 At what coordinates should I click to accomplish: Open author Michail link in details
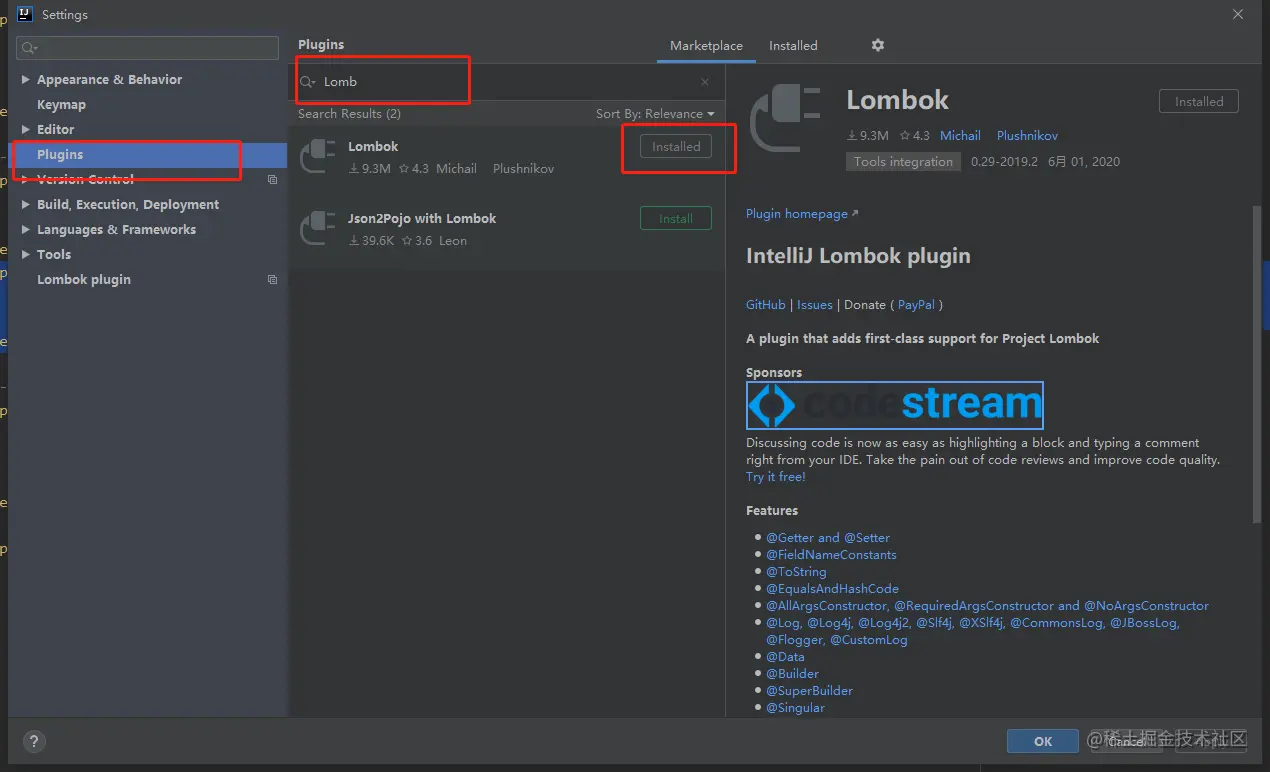[960, 136]
